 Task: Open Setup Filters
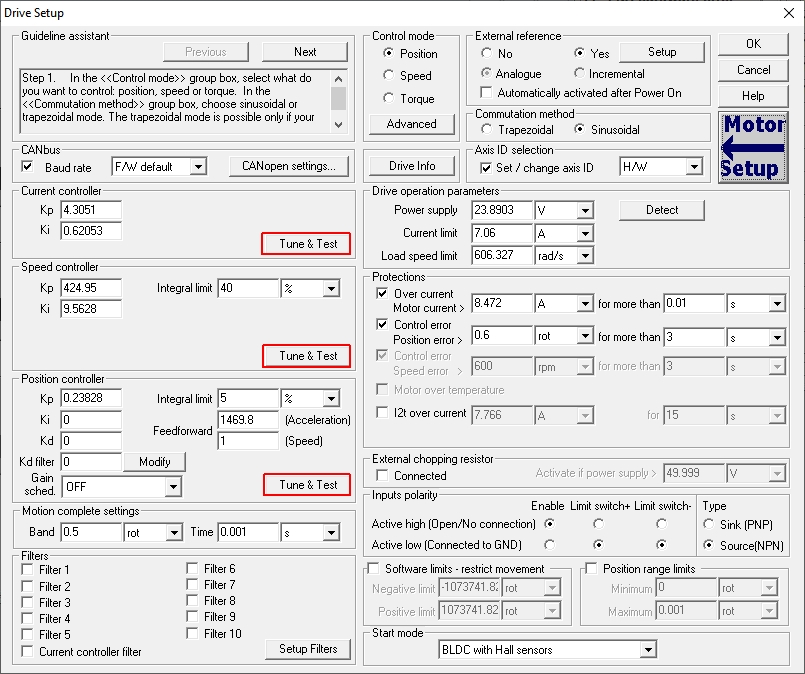coord(308,649)
